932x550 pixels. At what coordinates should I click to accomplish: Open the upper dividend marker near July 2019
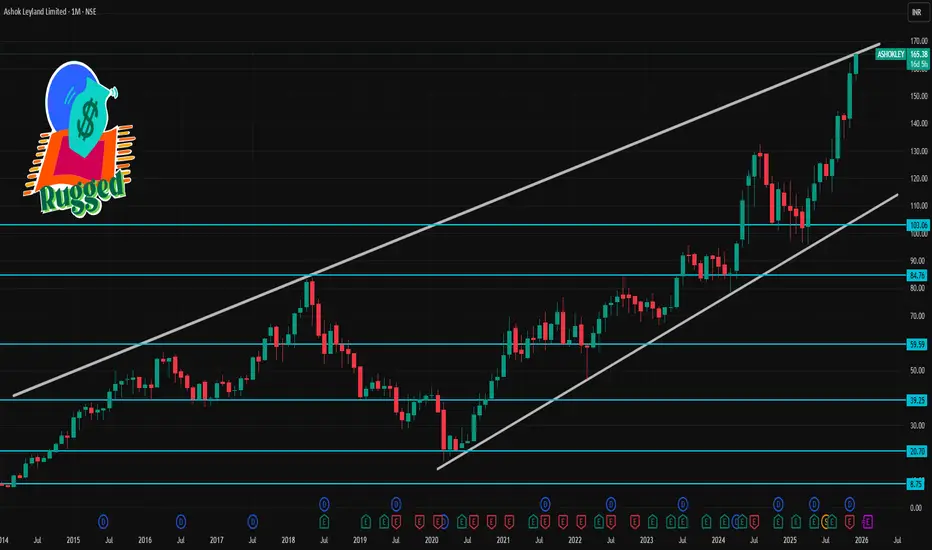396,504
